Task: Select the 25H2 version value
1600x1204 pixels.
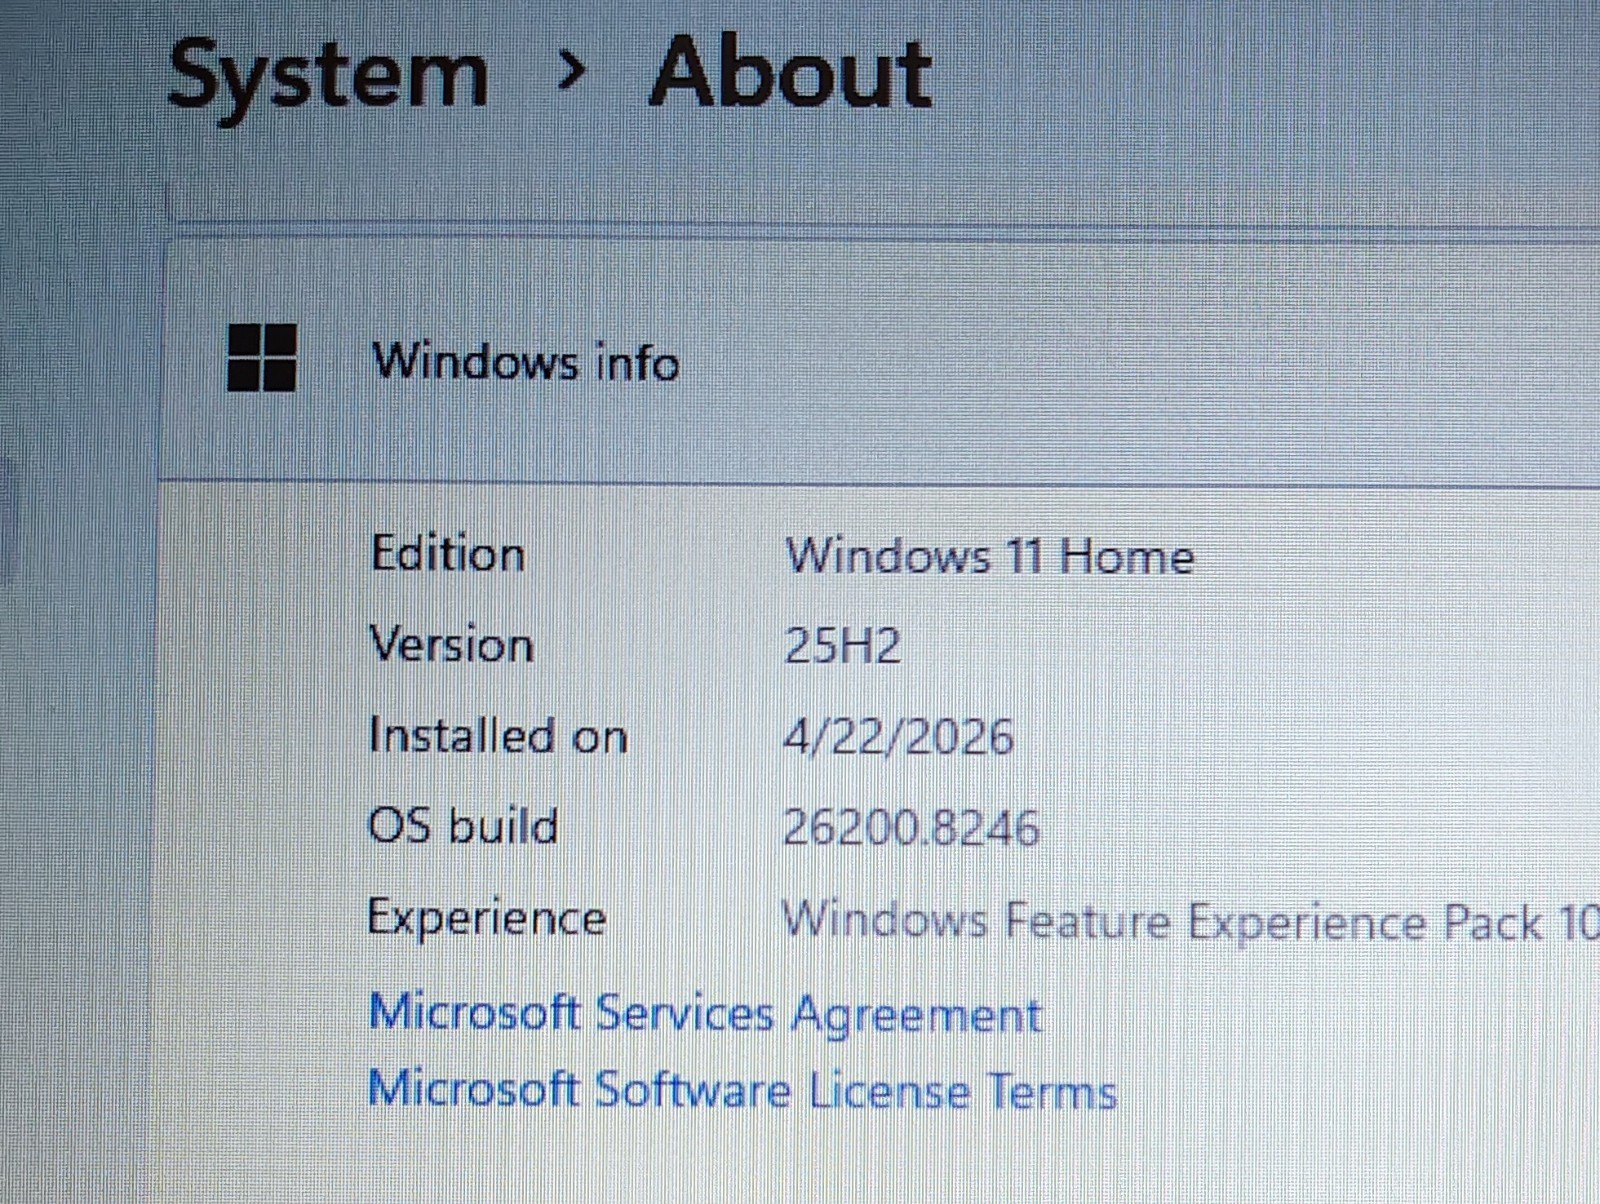Action: click(x=842, y=646)
